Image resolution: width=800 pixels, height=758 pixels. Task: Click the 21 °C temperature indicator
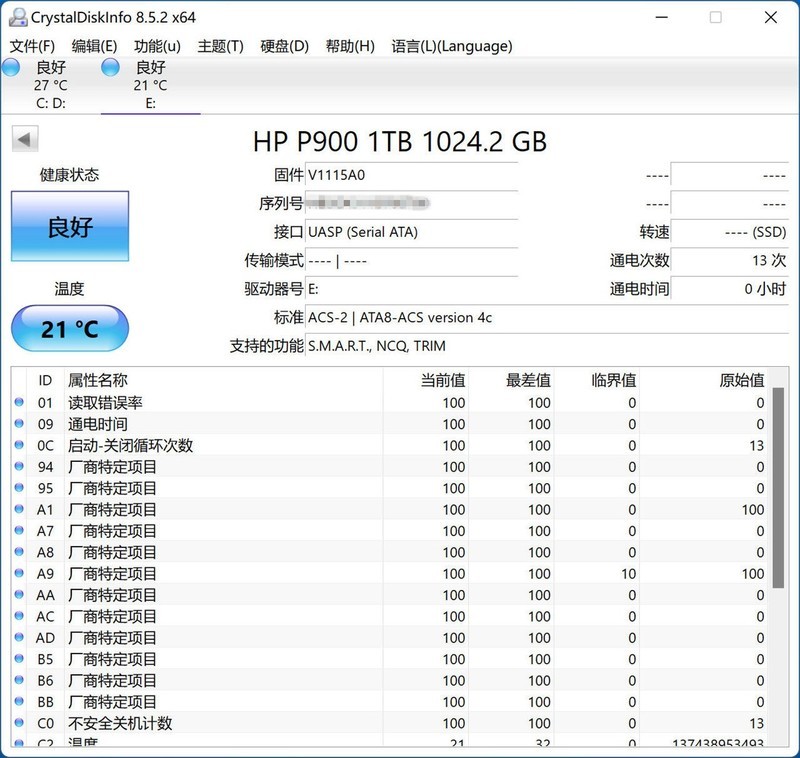(69, 328)
